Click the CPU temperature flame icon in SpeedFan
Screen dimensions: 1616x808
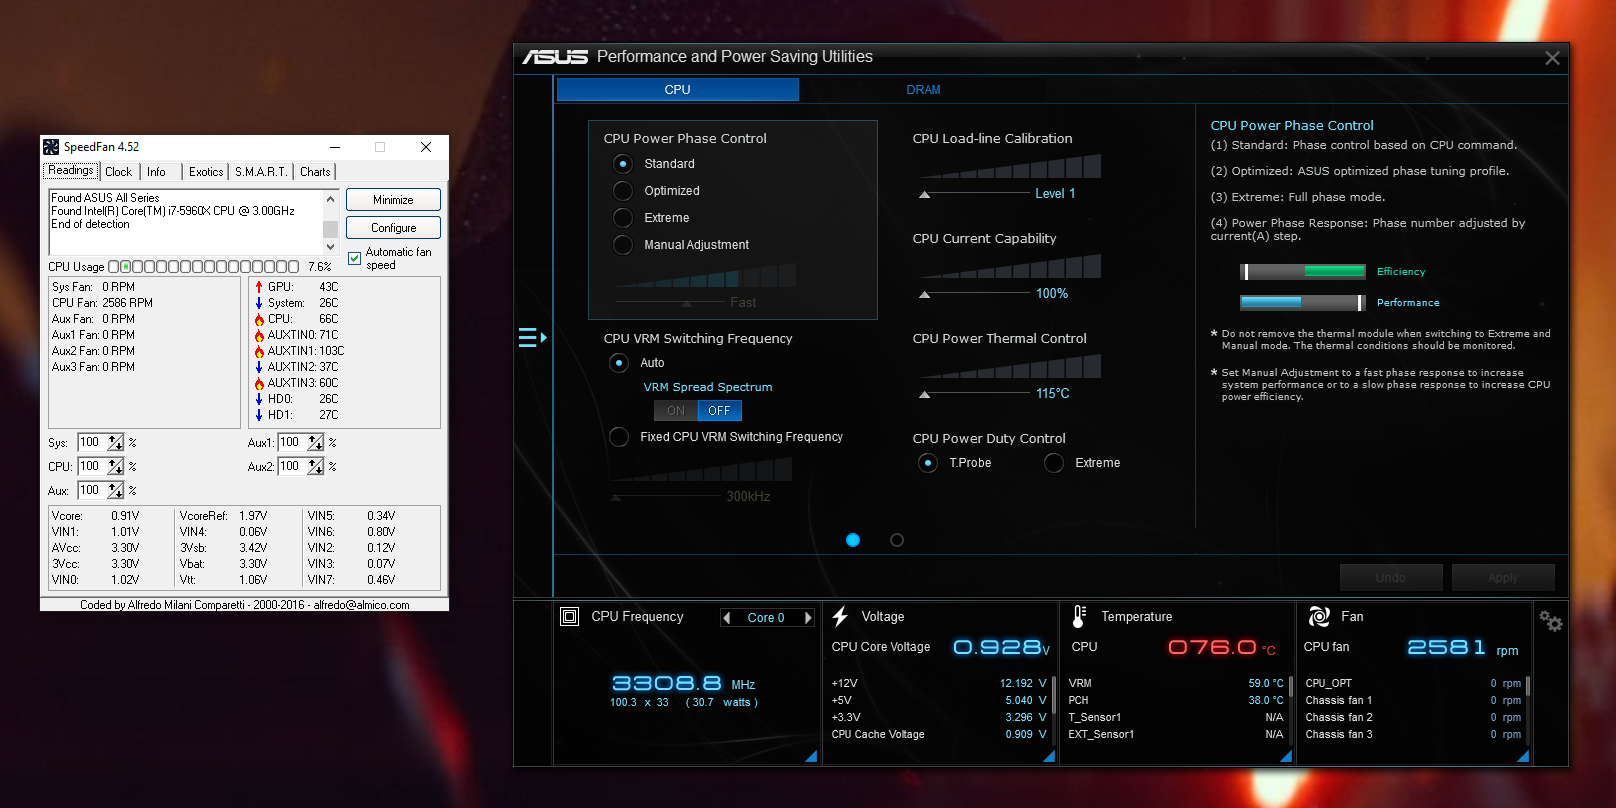(x=259, y=319)
